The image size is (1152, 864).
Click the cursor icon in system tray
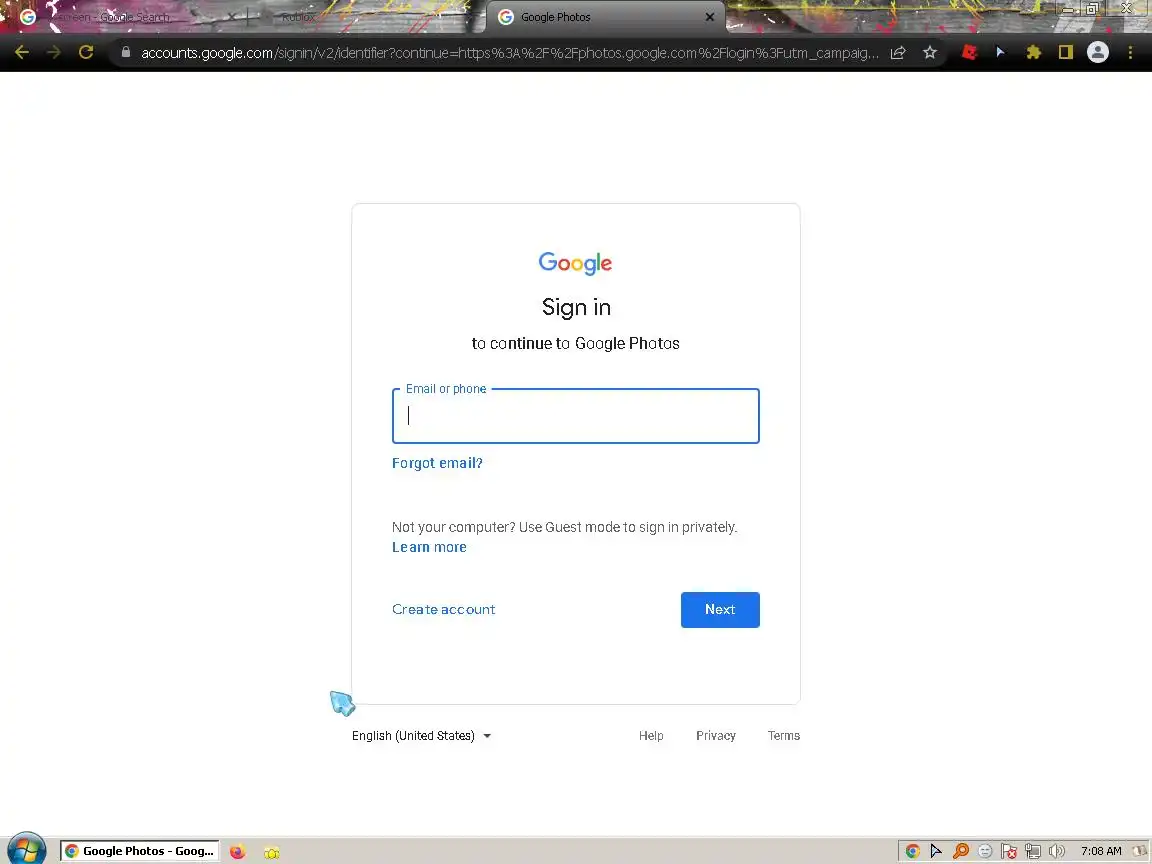click(x=936, y=851)
